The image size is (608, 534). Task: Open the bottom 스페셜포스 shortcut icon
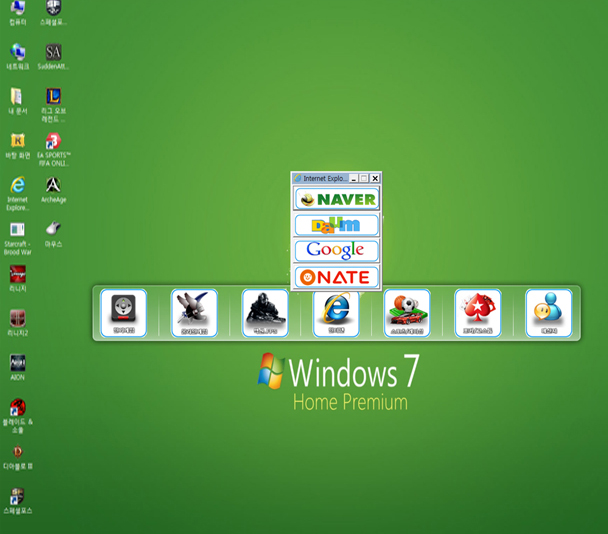click(17, 501)
